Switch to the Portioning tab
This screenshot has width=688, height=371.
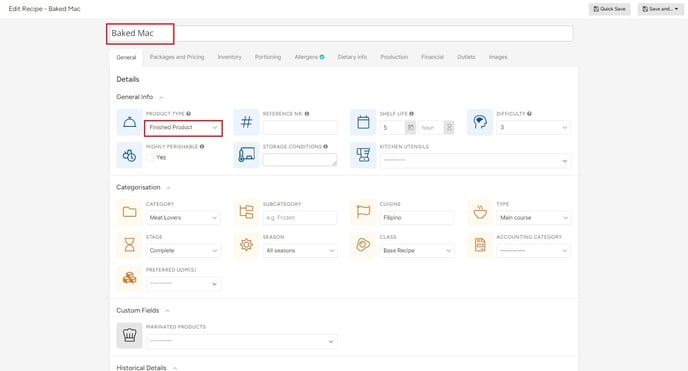point(268,57)
